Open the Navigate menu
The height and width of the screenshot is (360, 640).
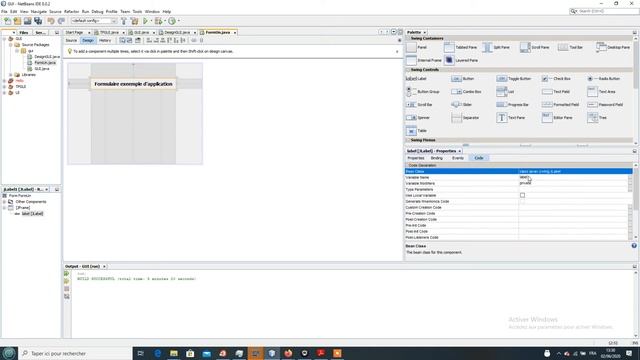(39, 11)
